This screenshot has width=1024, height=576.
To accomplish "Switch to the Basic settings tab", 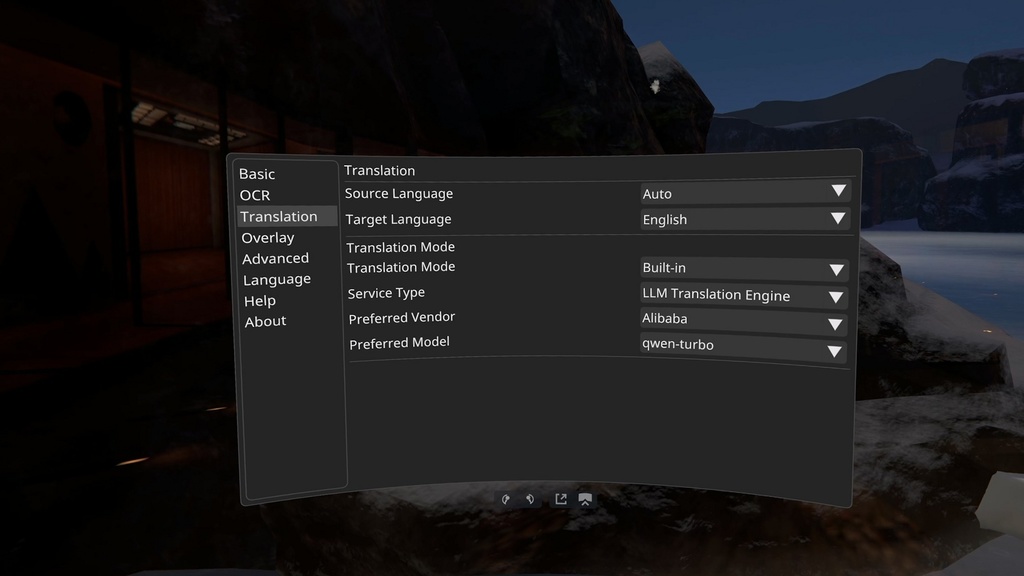I will pyautogui.click(x=257, y=174).
